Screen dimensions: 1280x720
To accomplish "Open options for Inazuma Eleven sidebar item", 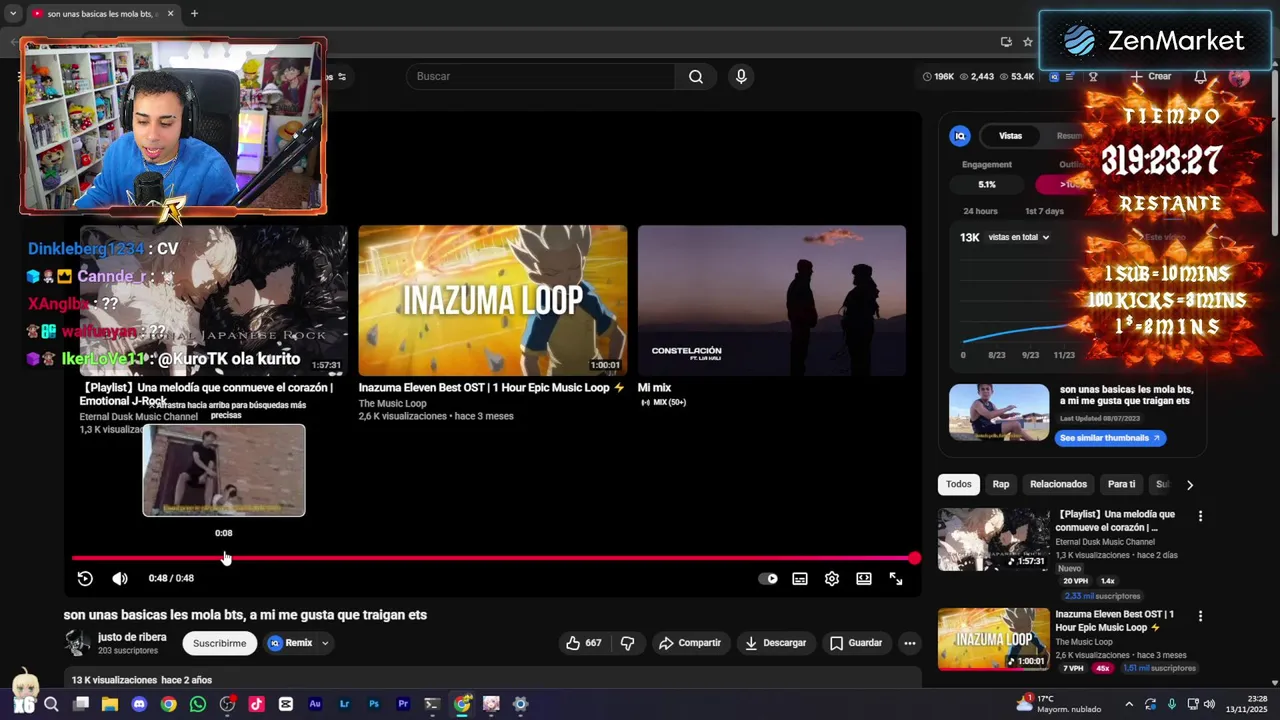I will 1200,616.
